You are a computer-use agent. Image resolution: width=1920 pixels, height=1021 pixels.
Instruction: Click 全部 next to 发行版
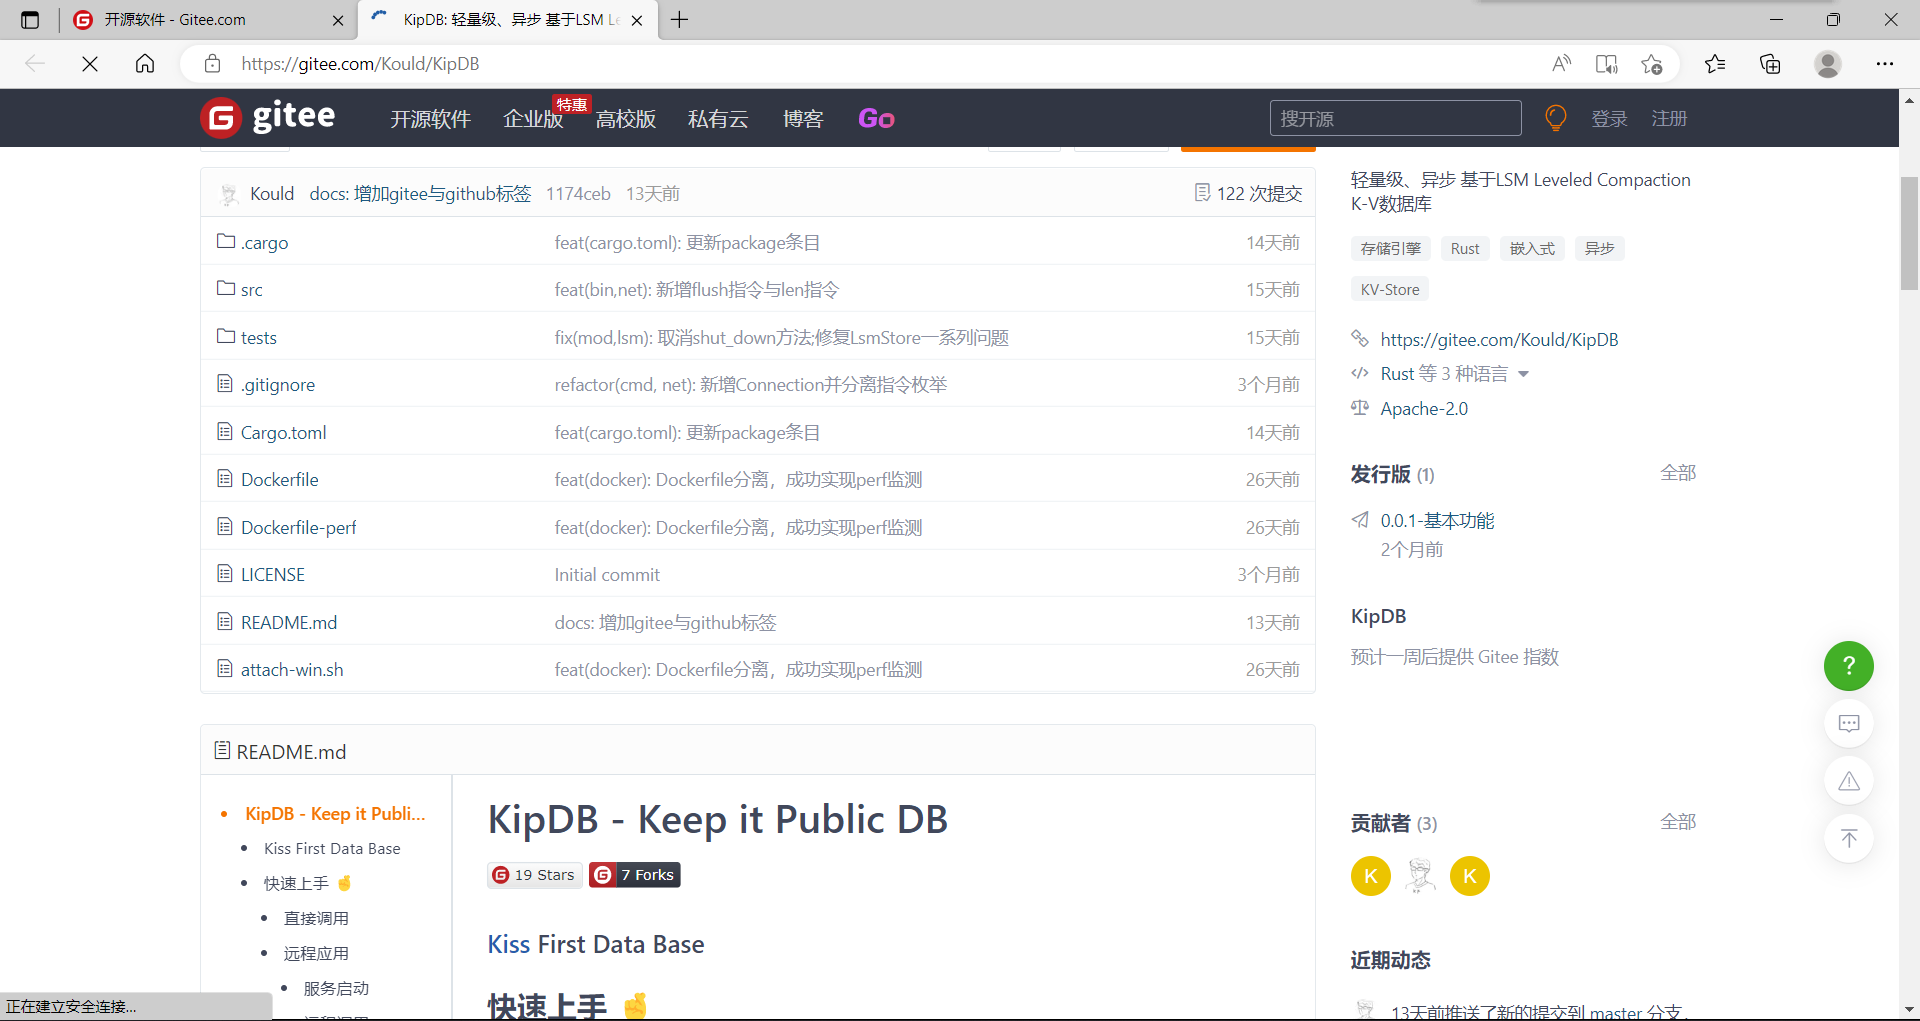click(x=1678, y=473)
